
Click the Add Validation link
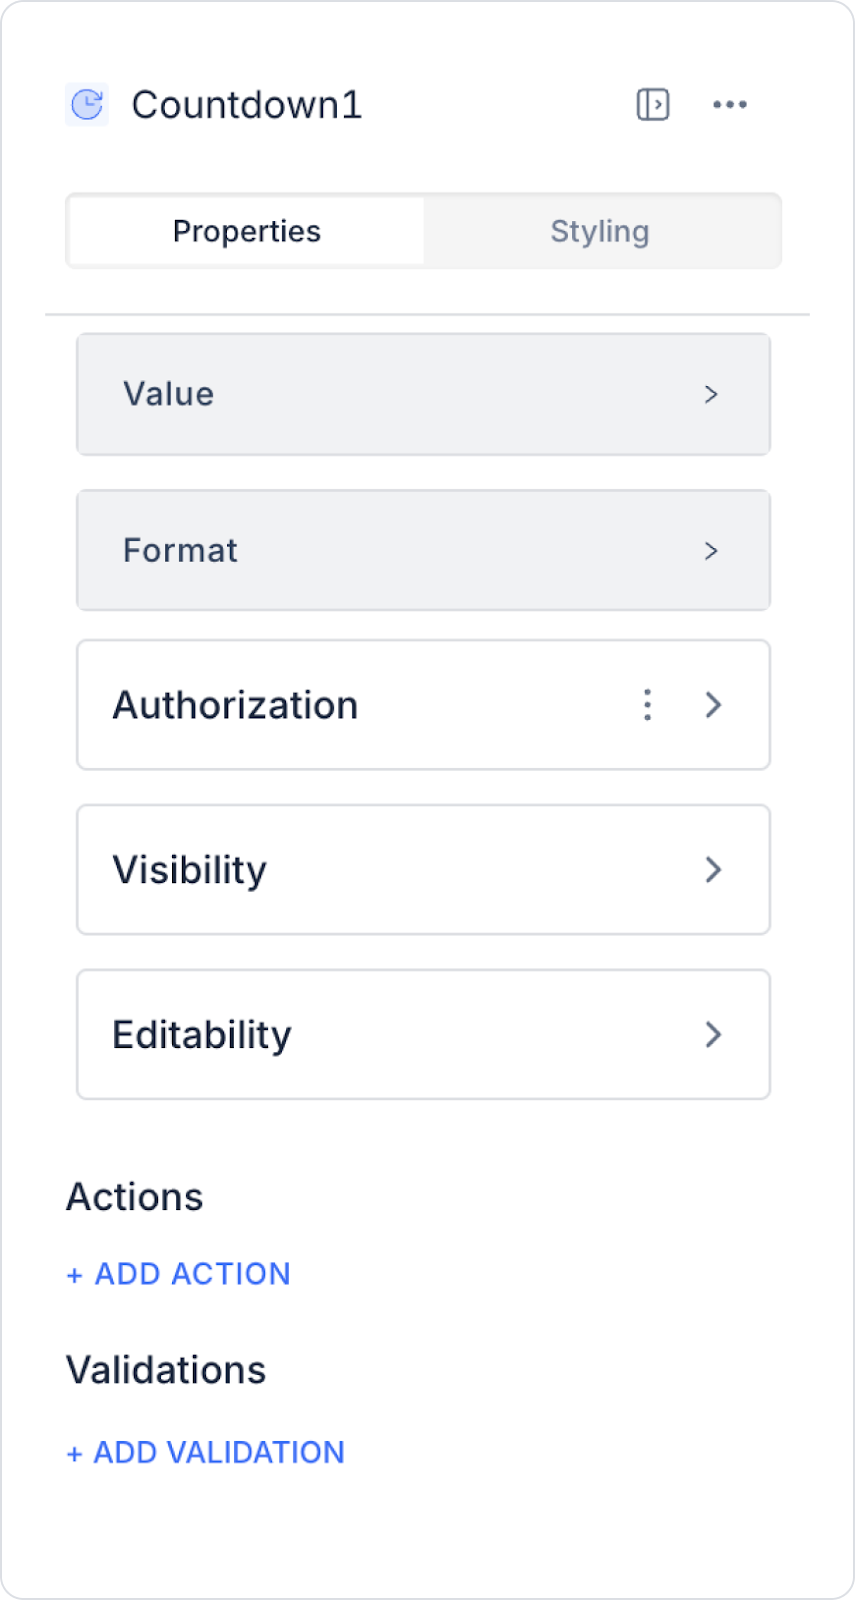206,1452
